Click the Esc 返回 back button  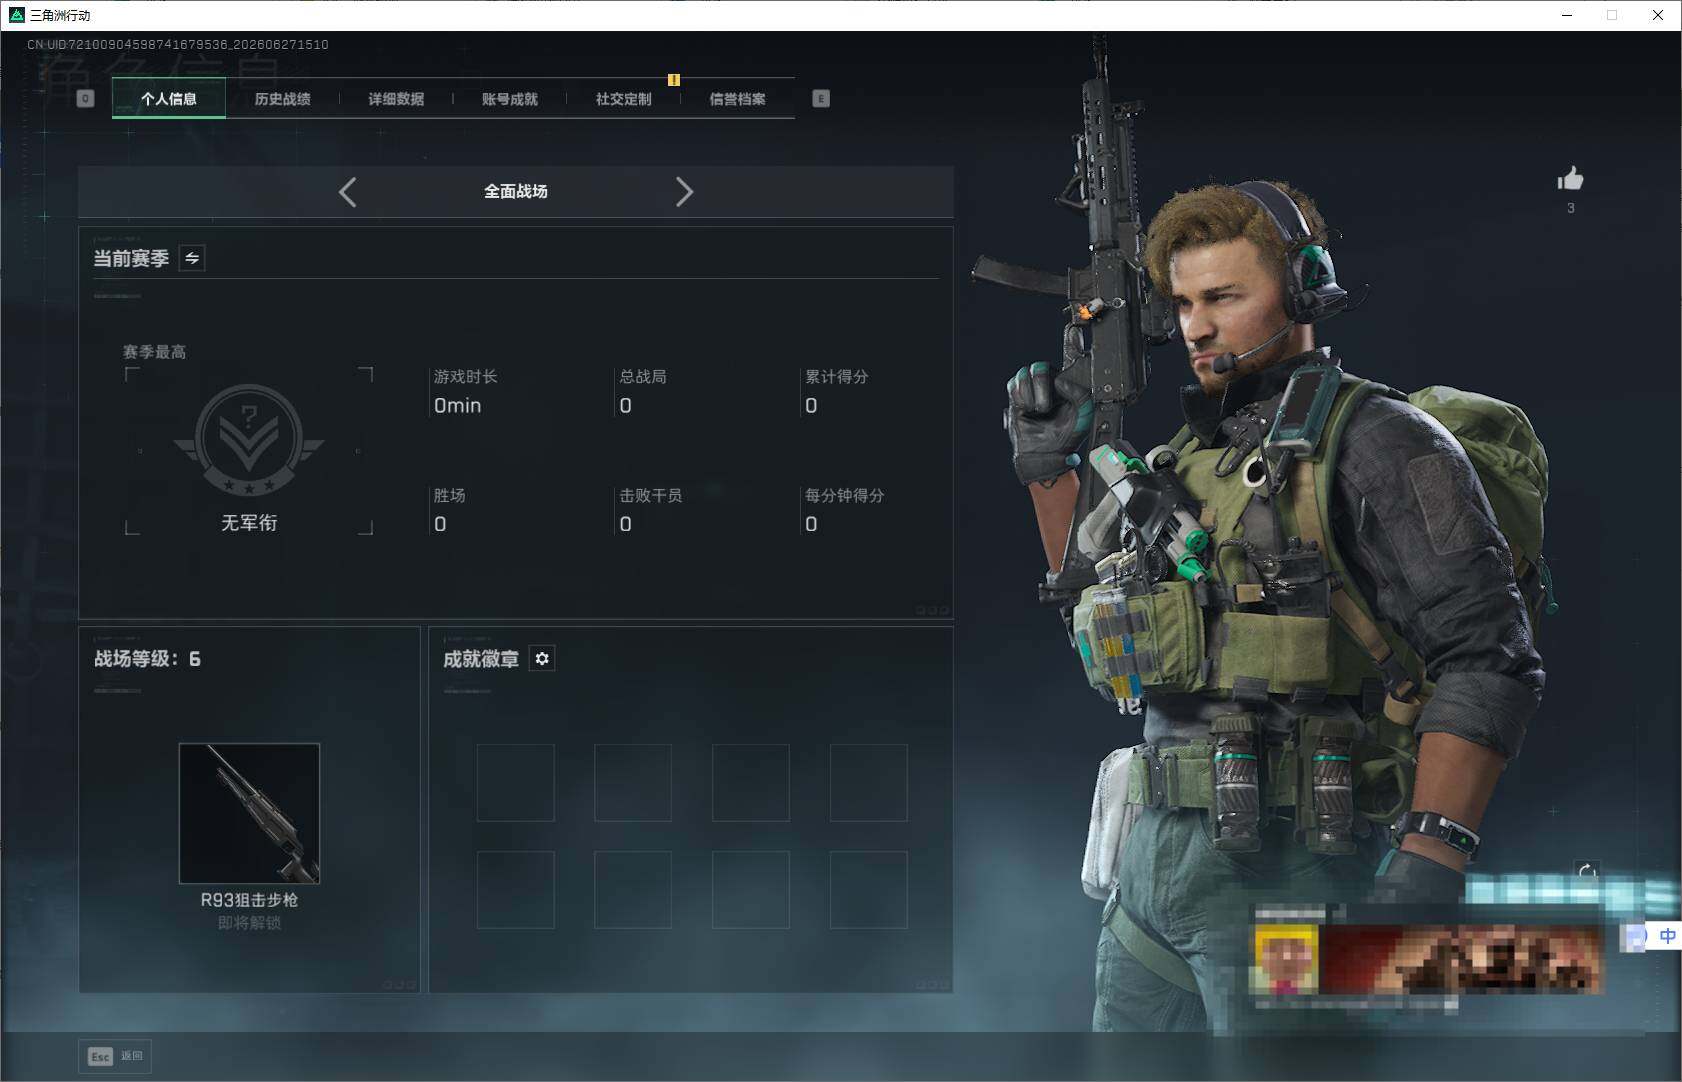115,1056
